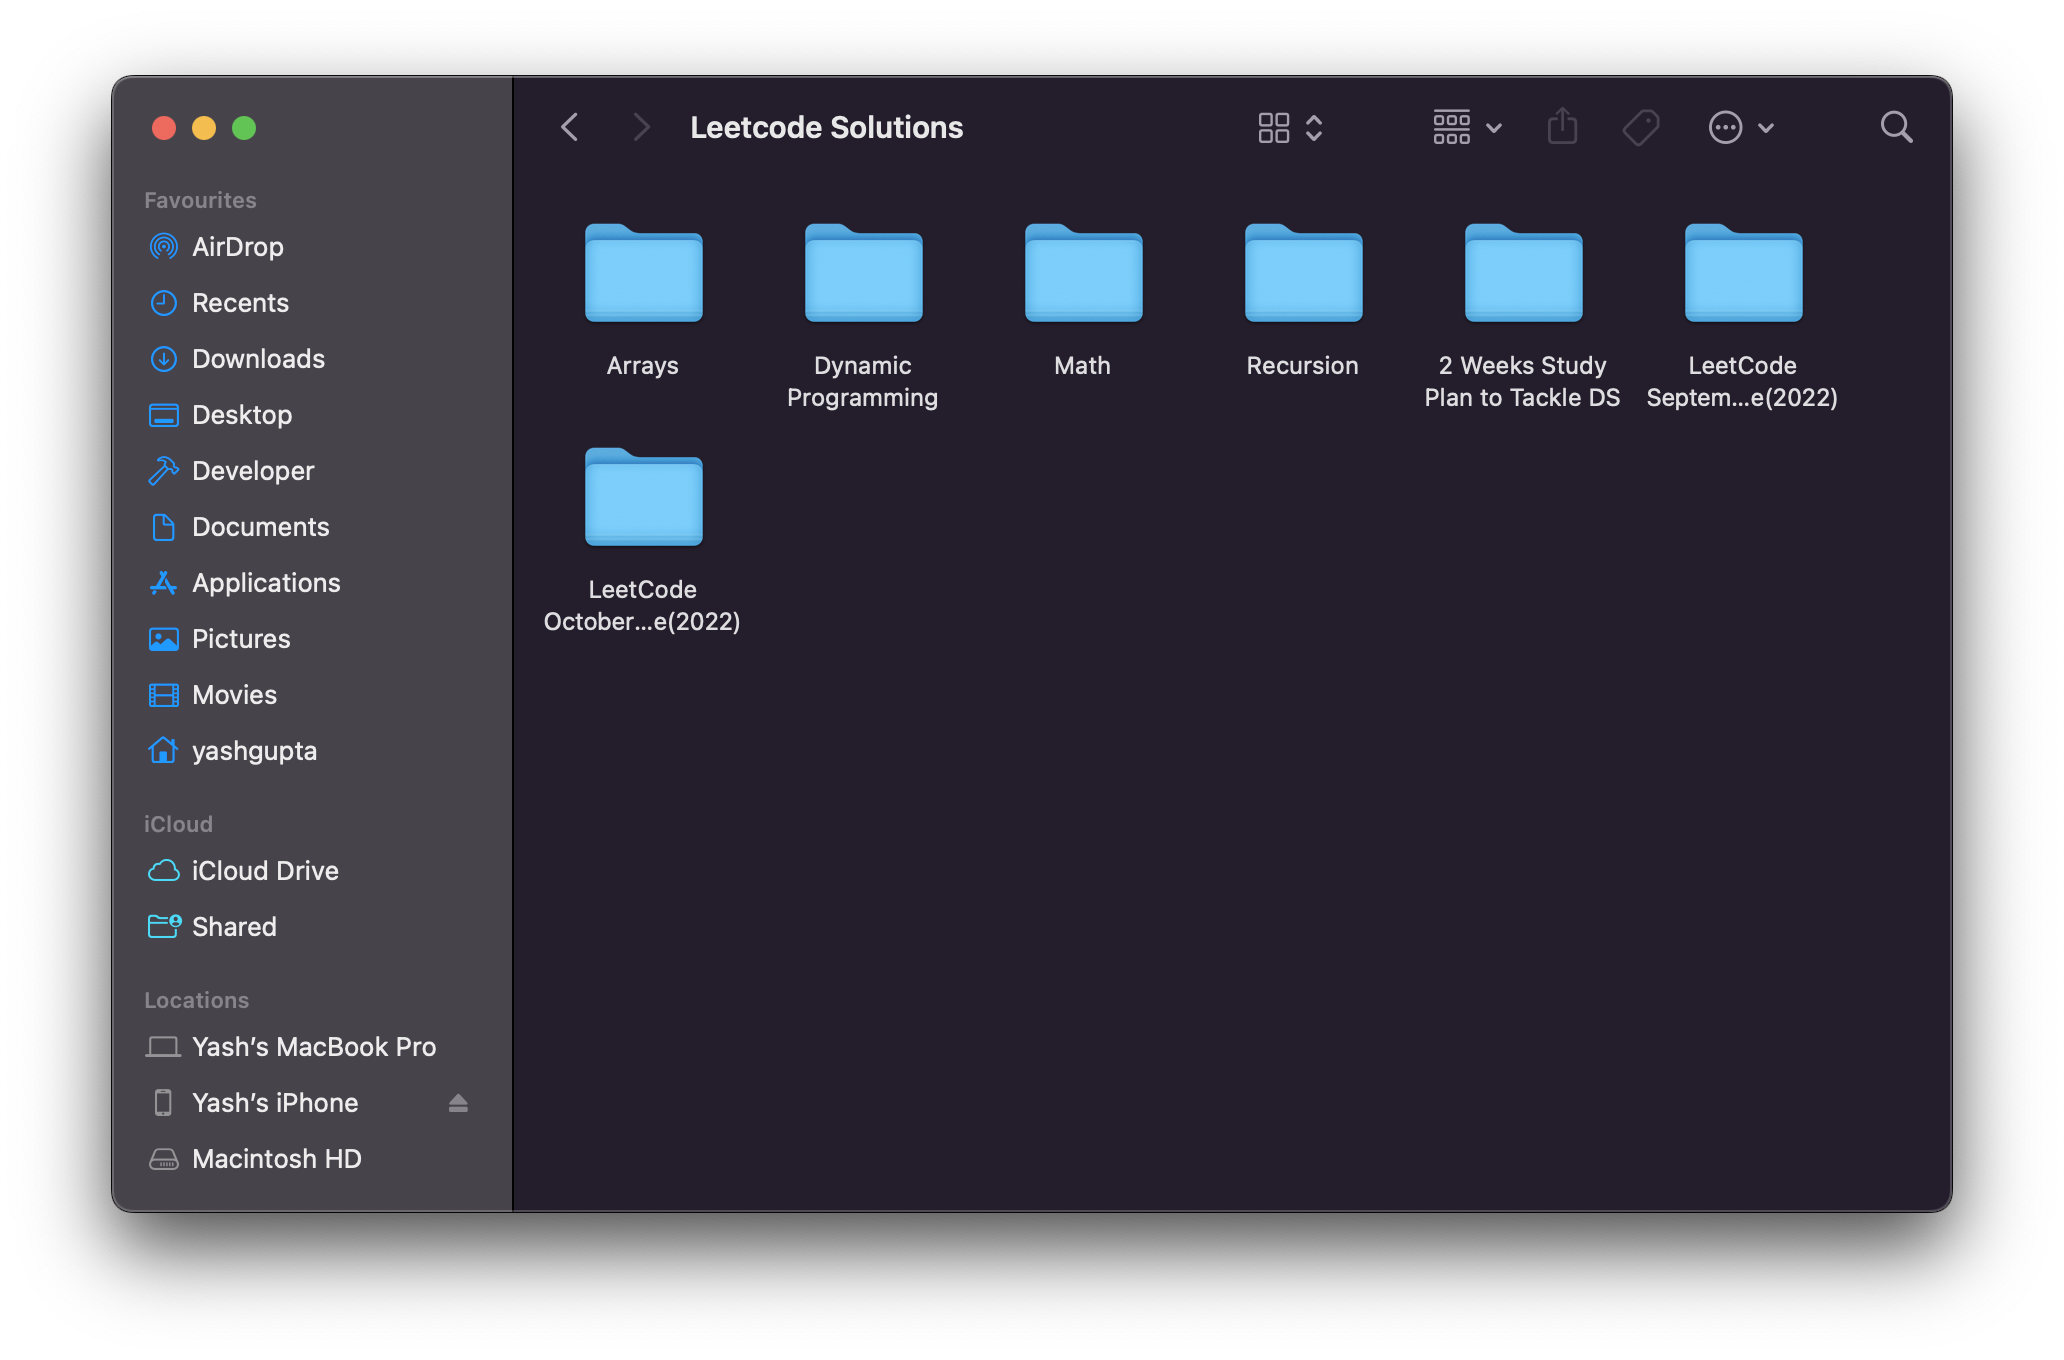Select the LeetCode October folder
2064x1360 pixels.
[x=643, y=499]
